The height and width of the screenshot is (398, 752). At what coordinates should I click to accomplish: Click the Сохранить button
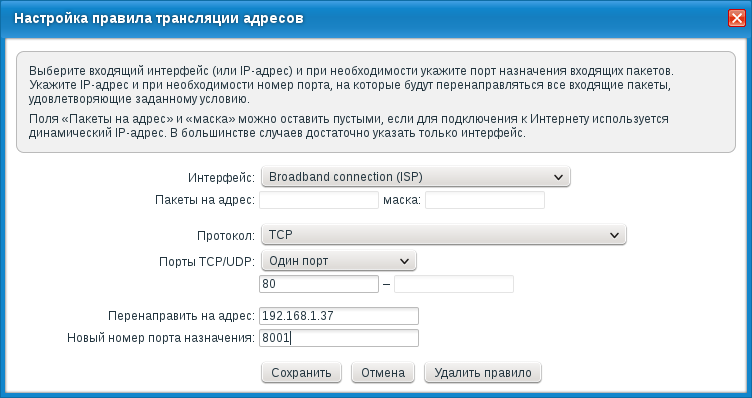(301, 373)
